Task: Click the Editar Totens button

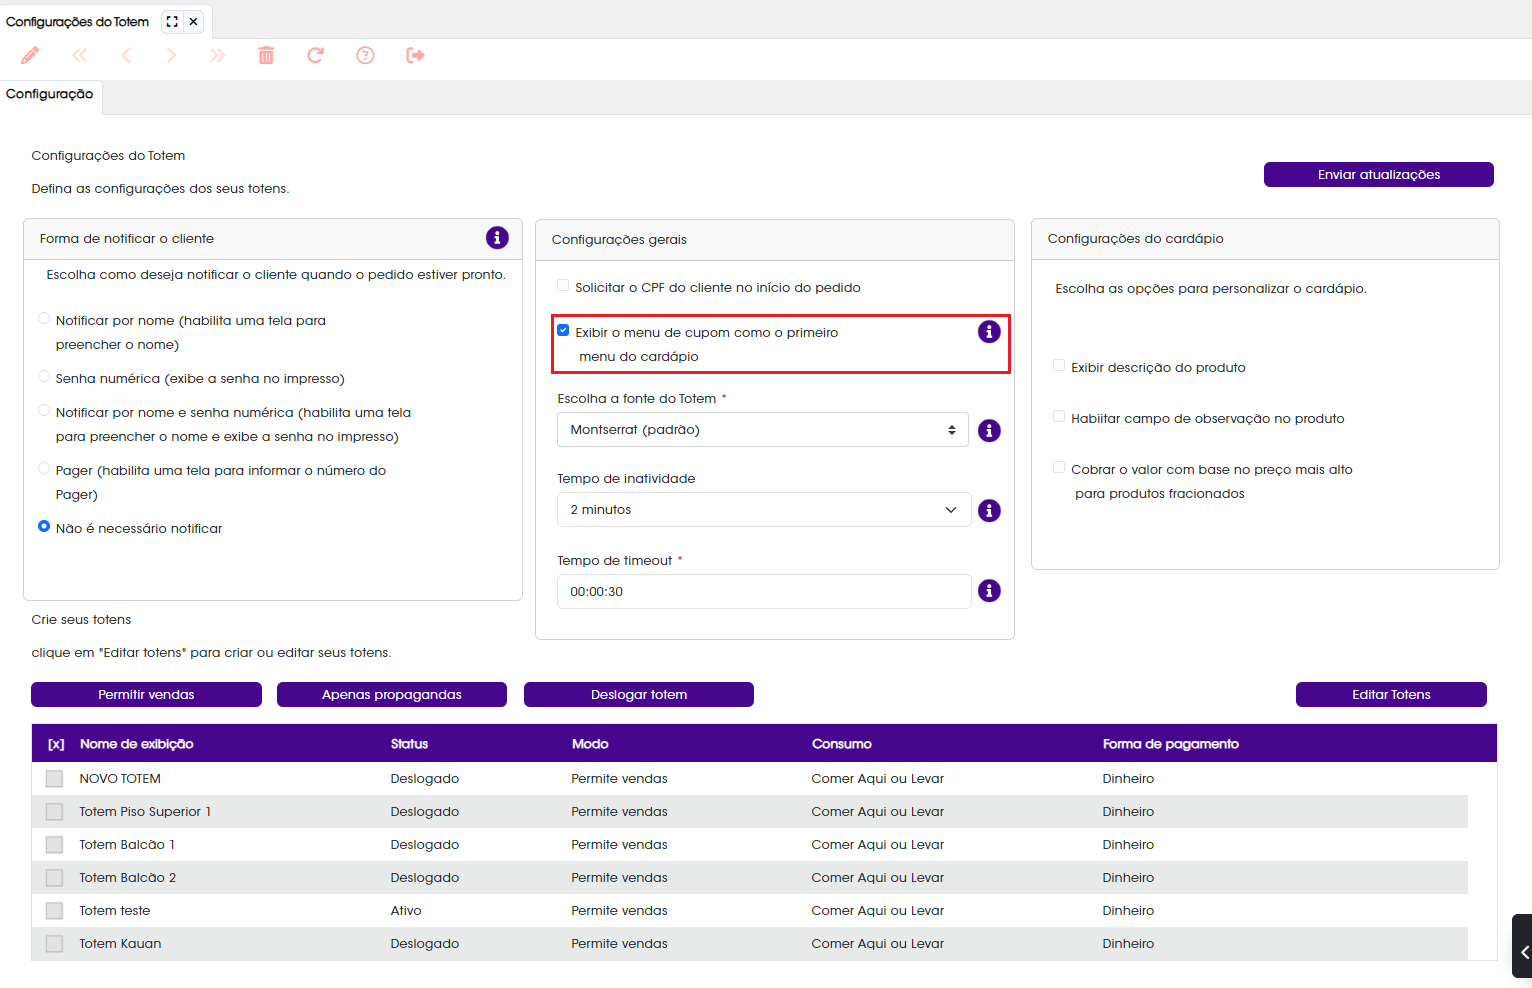Action: (x=1391, y=695)
